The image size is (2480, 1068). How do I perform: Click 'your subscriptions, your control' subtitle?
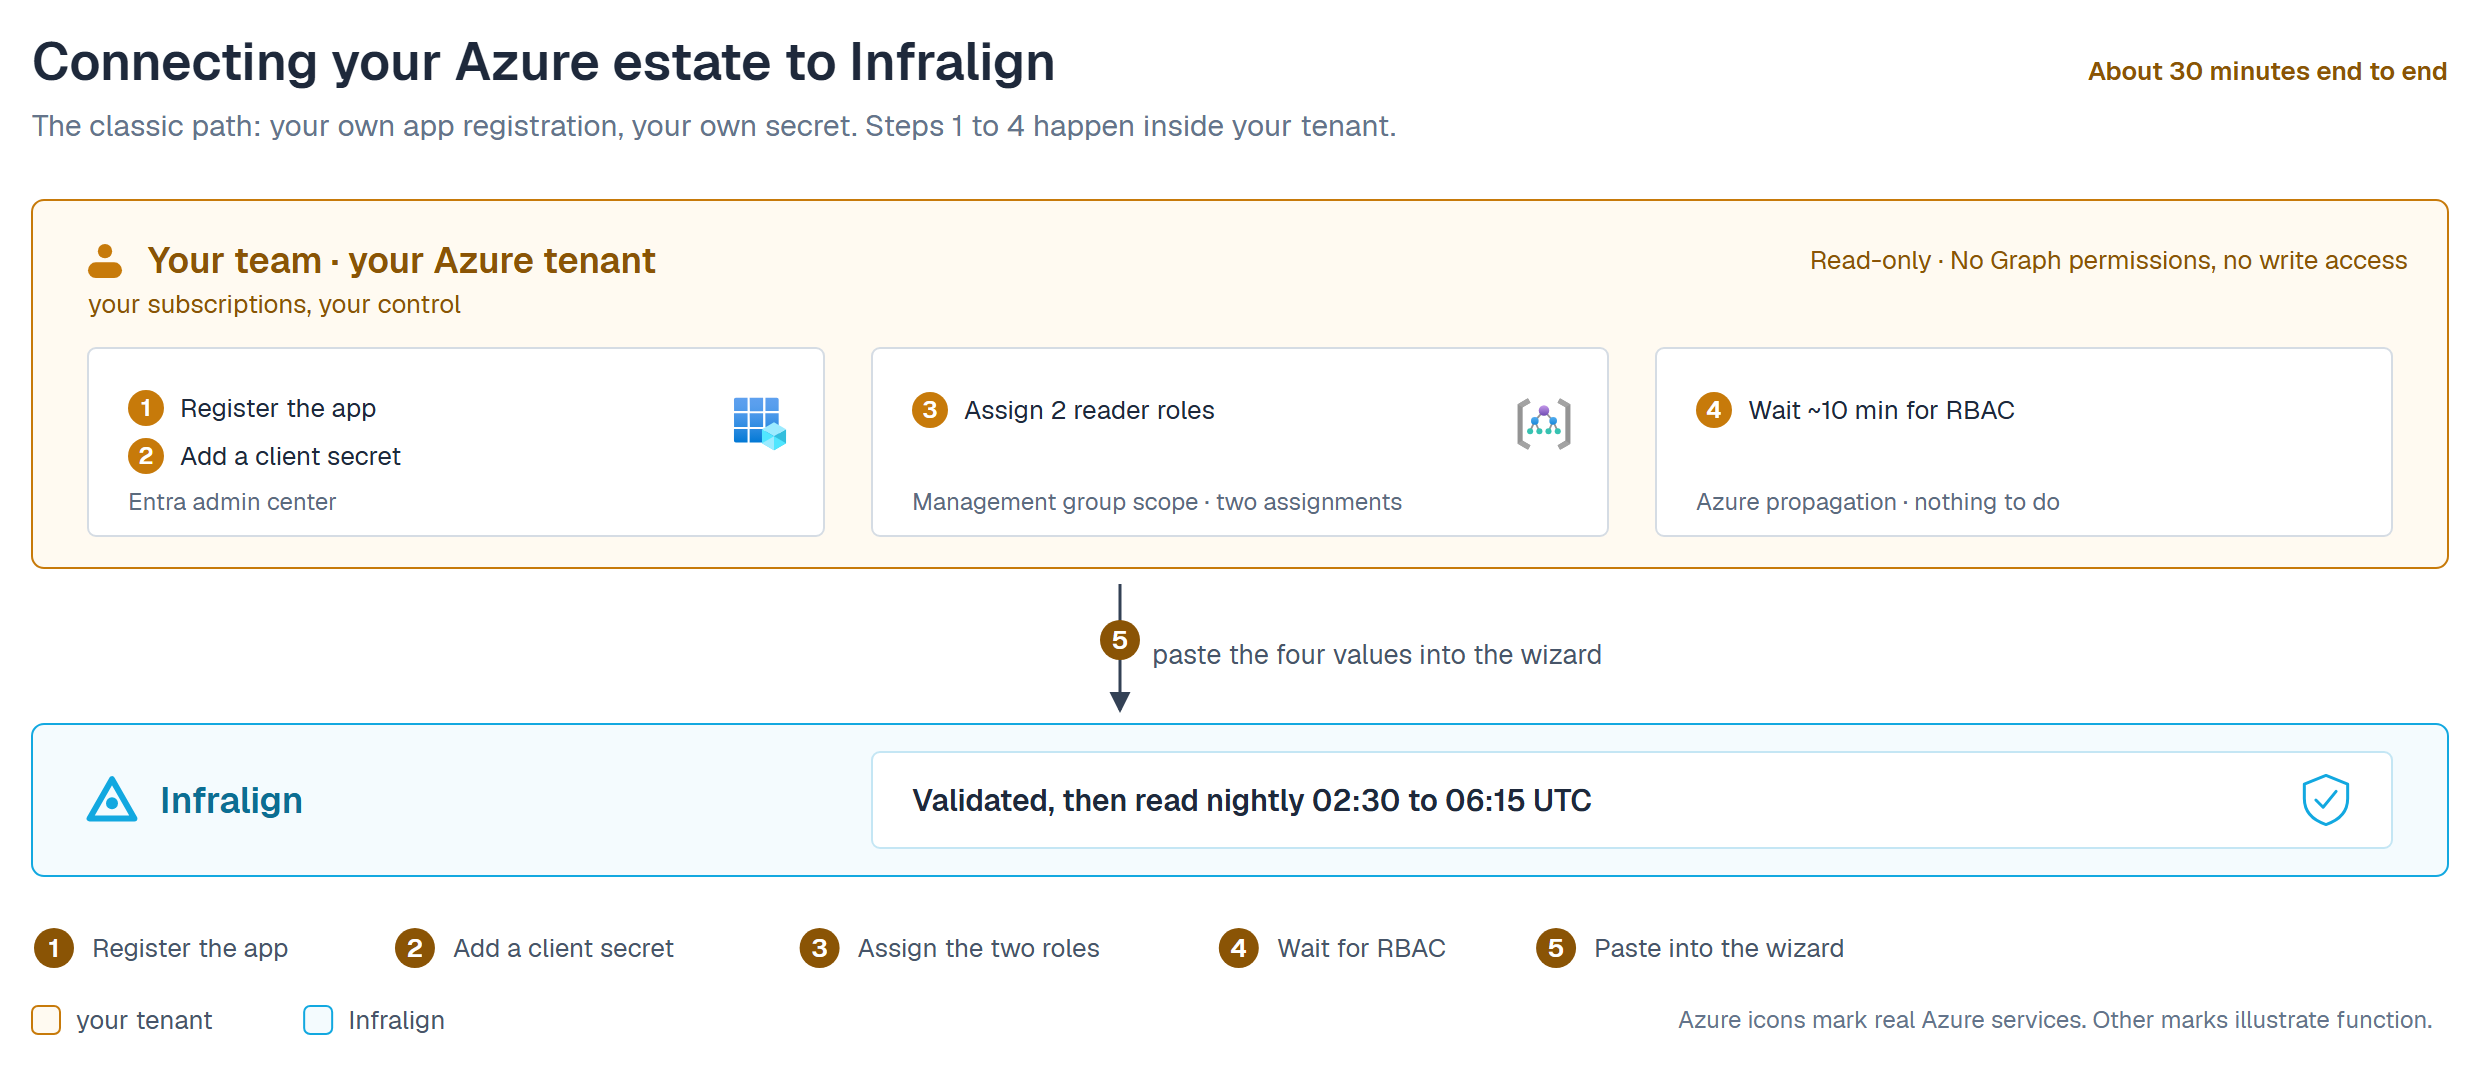pyautogui.click(x=274, y=305)
